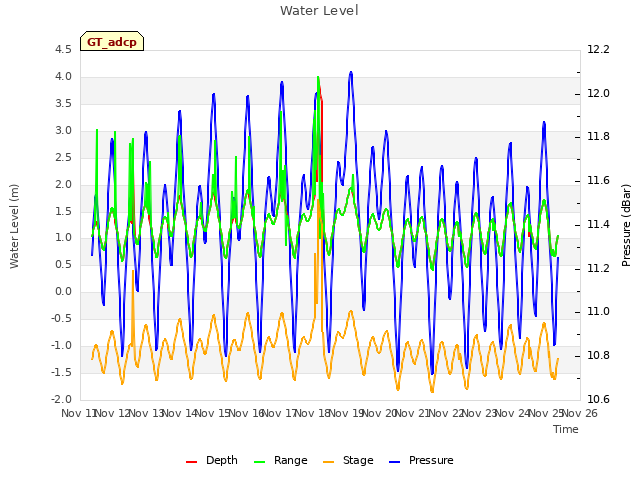The image size is (640, 480).
Task: Click the 12.0 right axis value
Action: pos(598,93)
